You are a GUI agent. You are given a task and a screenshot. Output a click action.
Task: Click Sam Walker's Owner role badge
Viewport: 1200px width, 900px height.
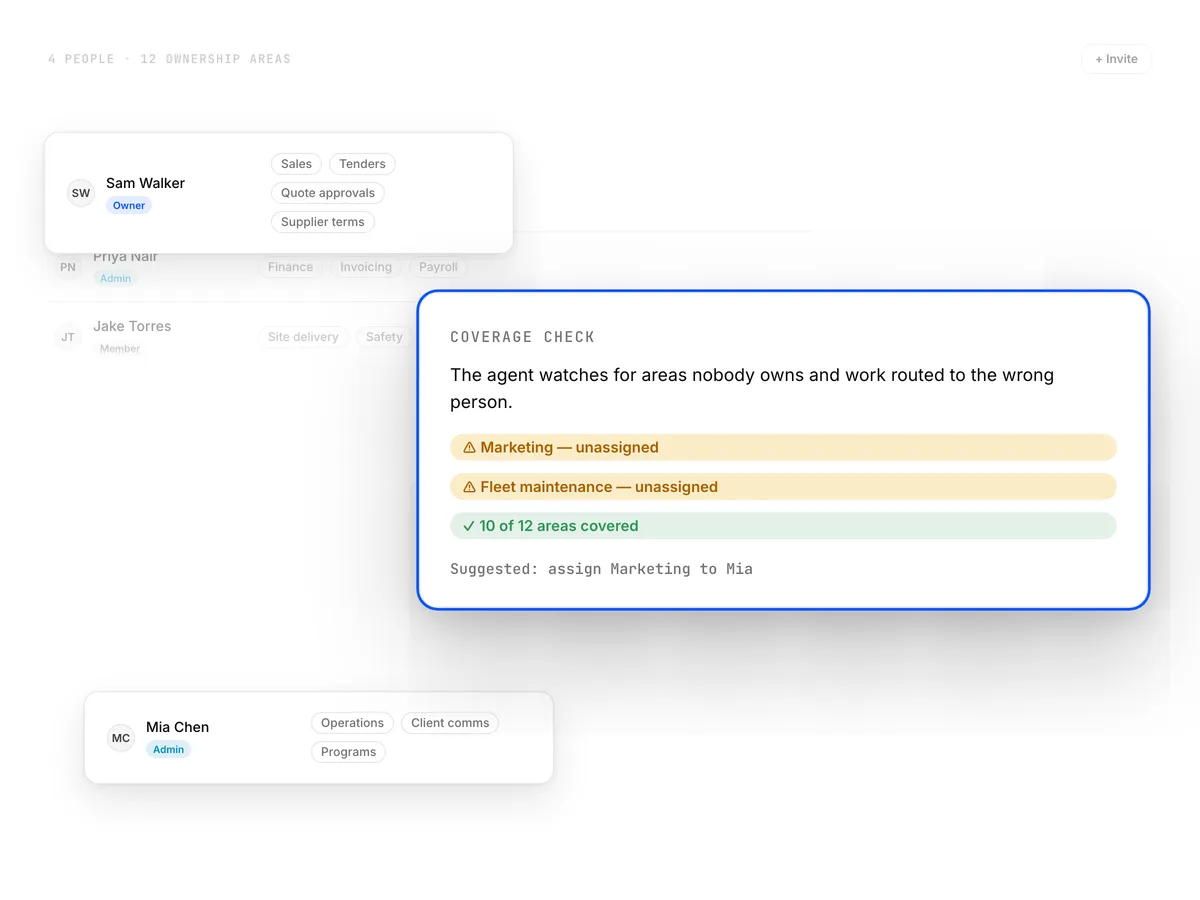[129, 206]
